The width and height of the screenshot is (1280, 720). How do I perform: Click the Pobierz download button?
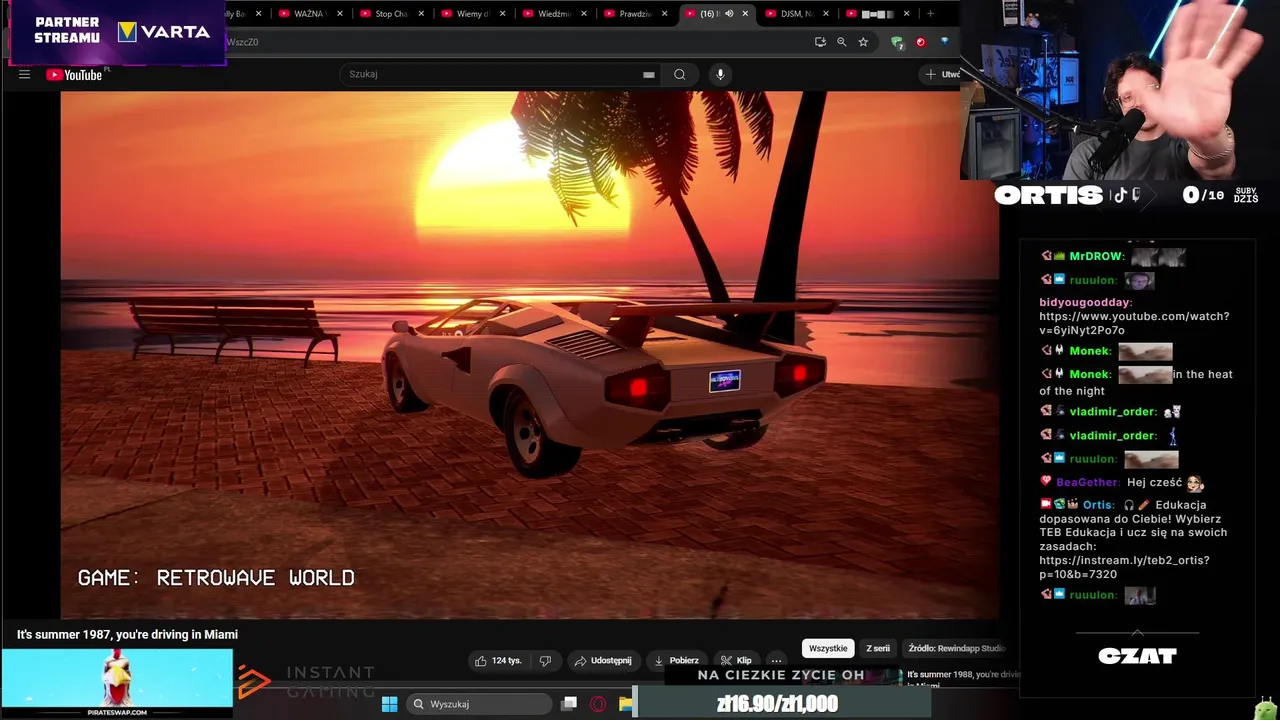tap(677, 661)
